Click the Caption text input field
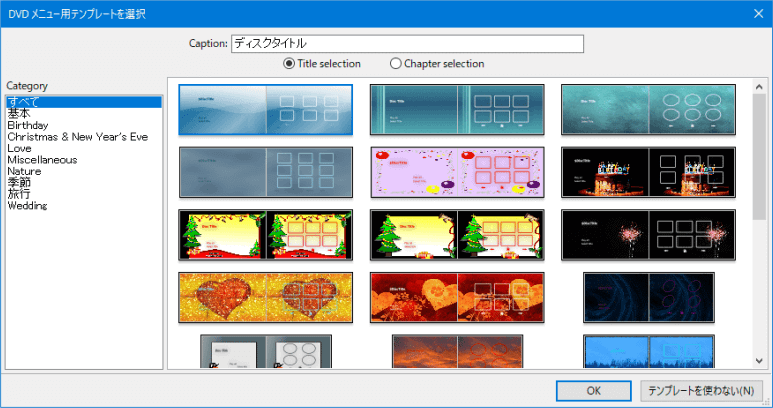Image resolution: width=773 pixels, height=408 pixels. coord(406,44)
